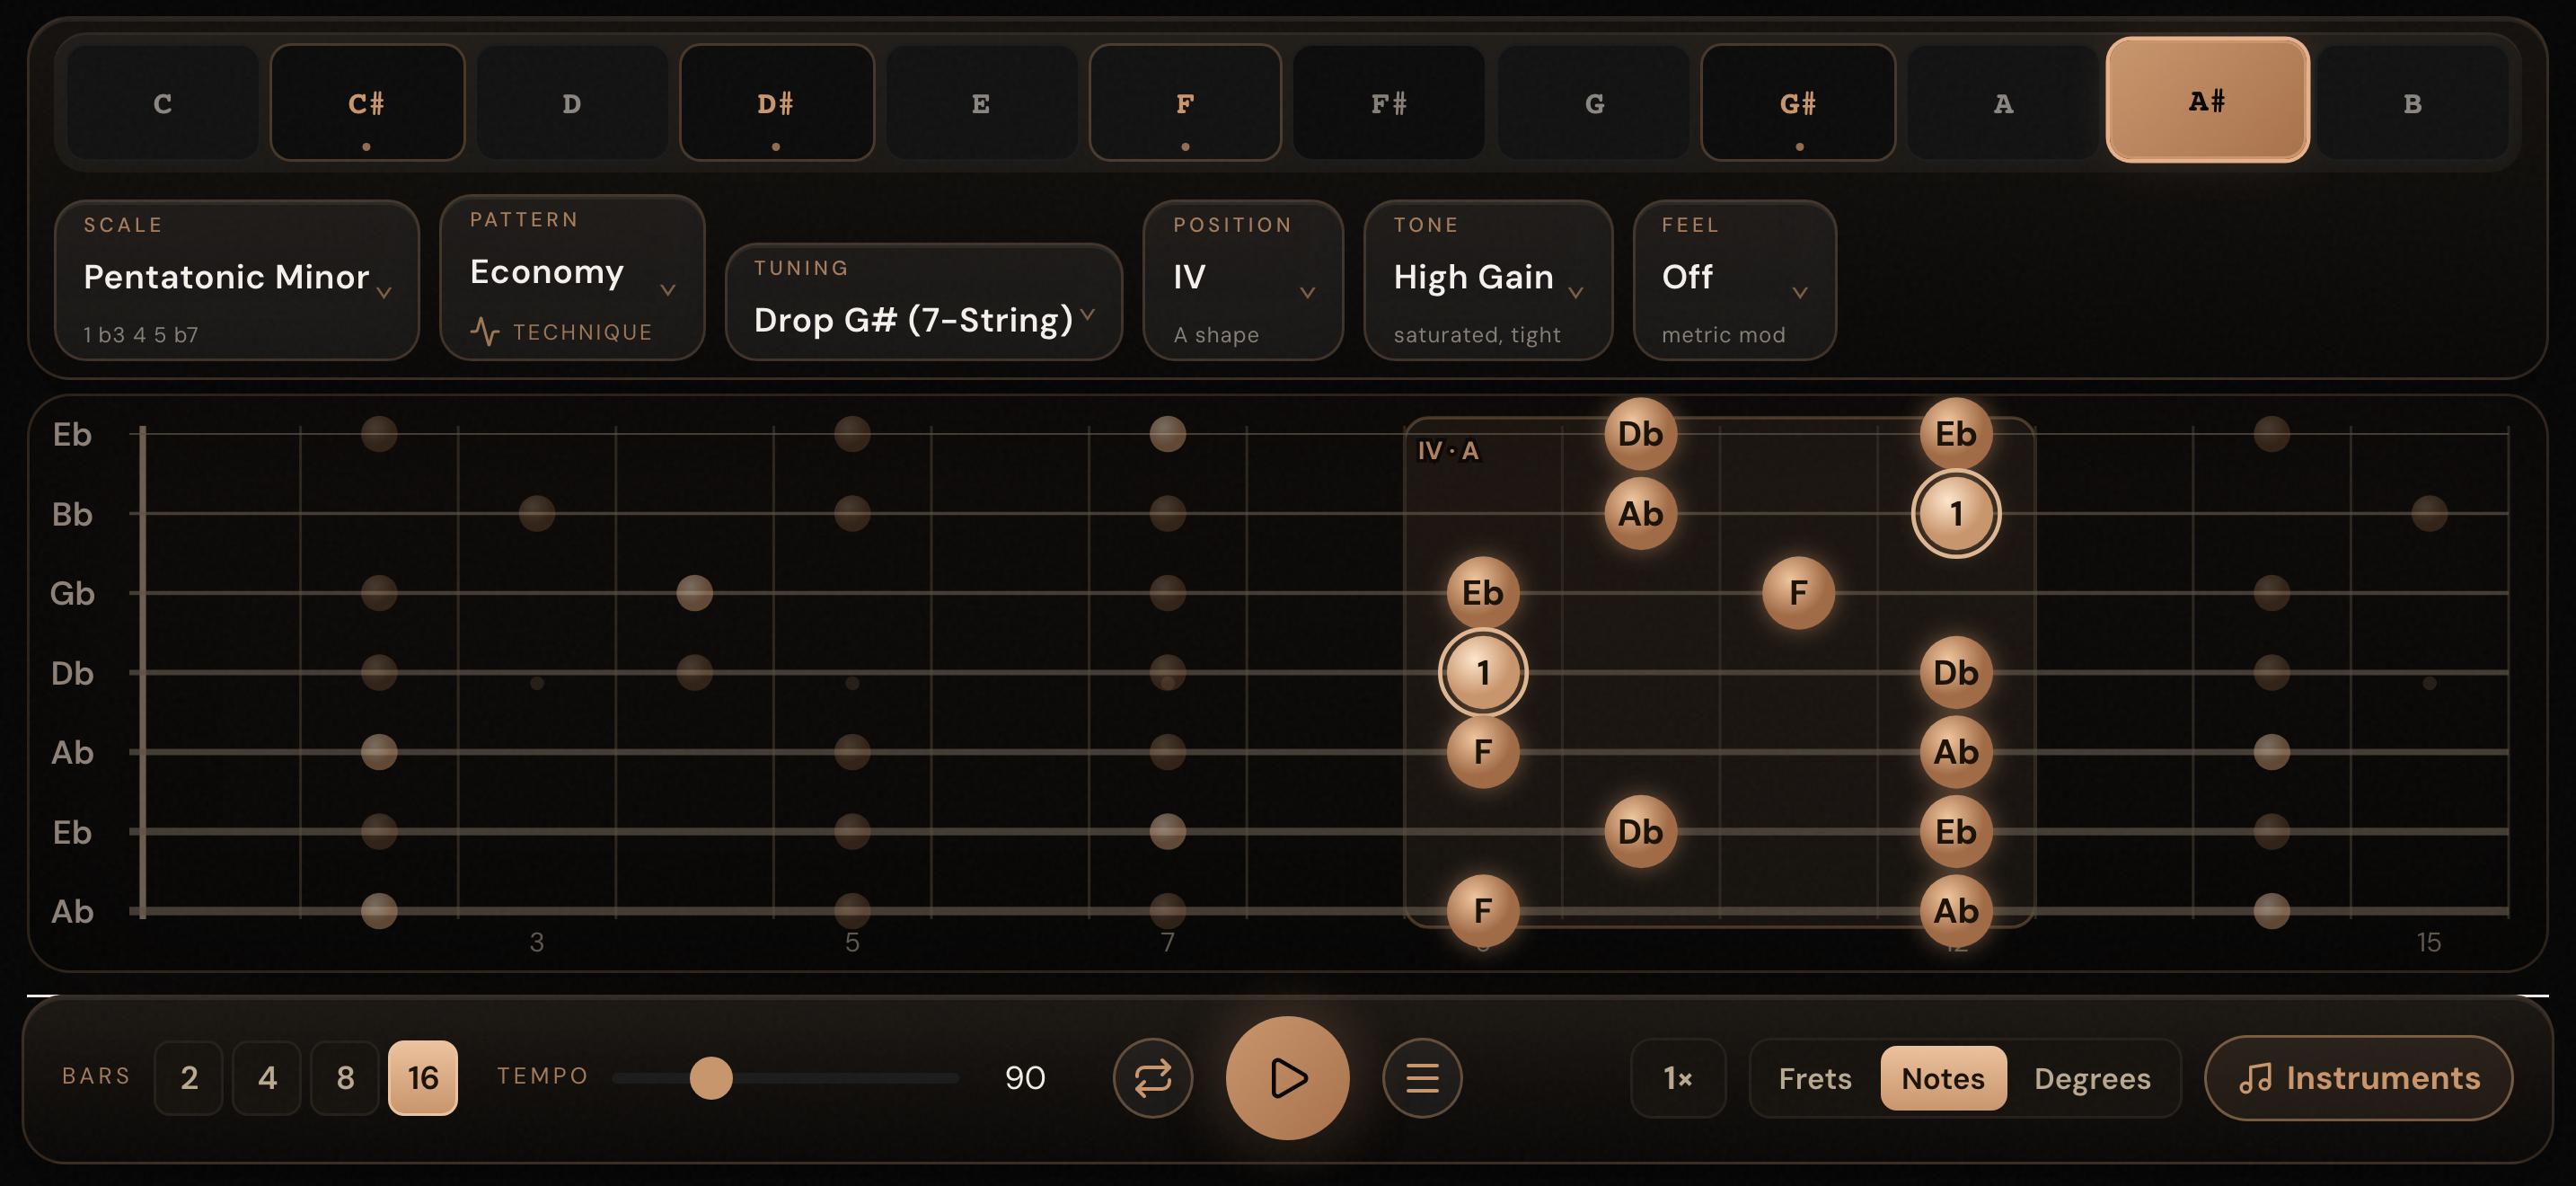The width and height of the screenshot is (2576, 1186).
Task: Click the Db string label
Action: click(x=72, y=672)
